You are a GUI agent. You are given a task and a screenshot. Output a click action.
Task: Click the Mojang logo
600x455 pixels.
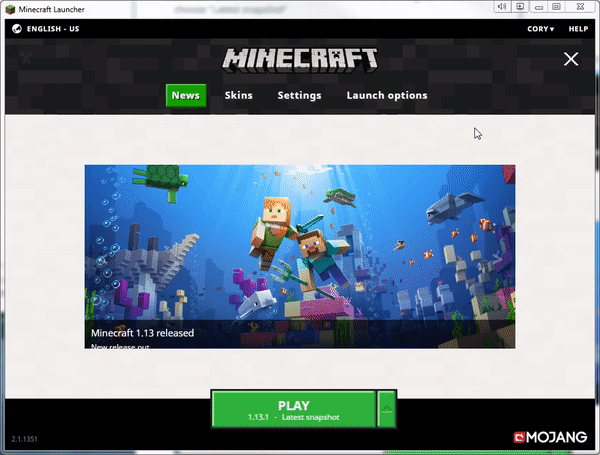[550, 437]
